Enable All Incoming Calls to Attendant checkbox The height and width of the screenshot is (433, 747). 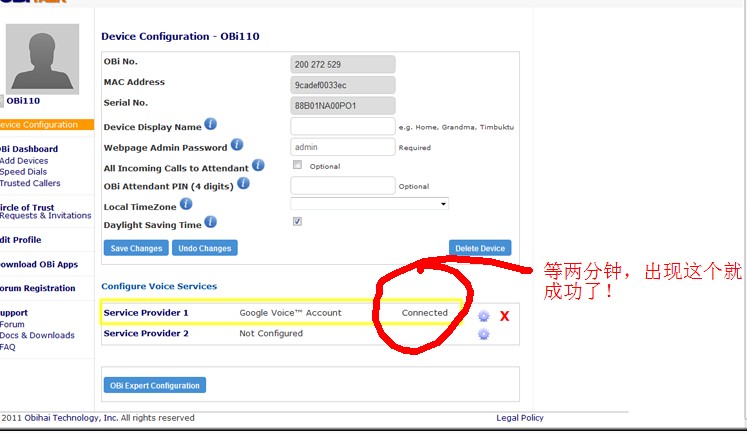point(297,165)
